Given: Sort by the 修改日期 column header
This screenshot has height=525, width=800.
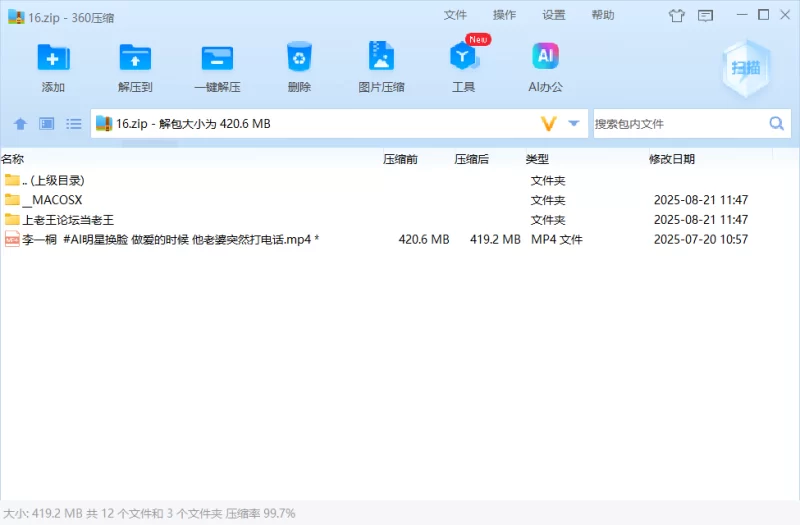Looking at the screenshot, I should click(x=672, y=159).
